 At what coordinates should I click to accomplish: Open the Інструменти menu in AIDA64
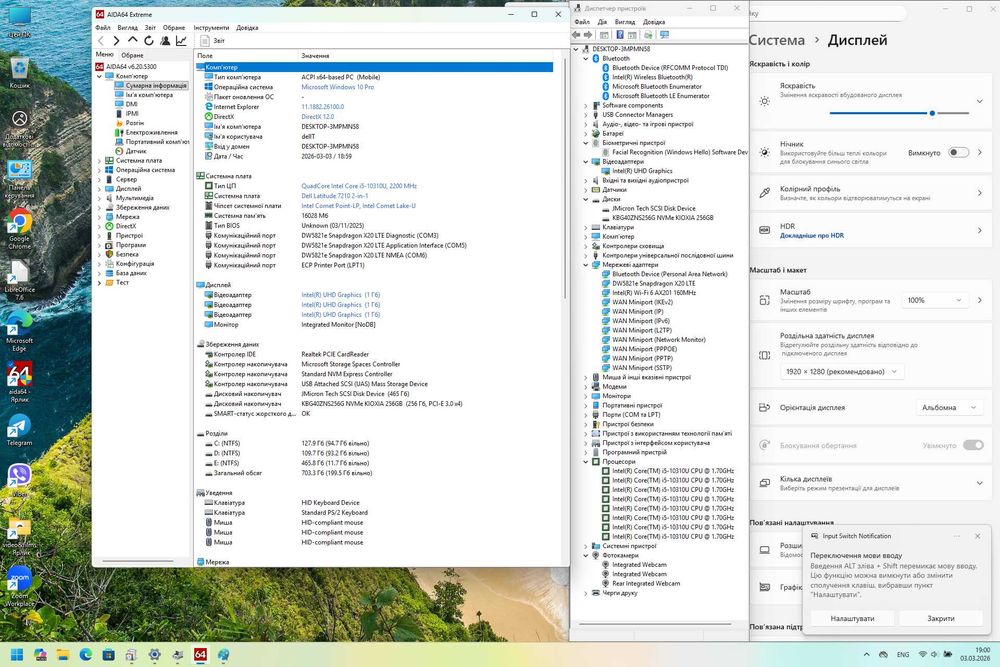[x=211, y=27]
